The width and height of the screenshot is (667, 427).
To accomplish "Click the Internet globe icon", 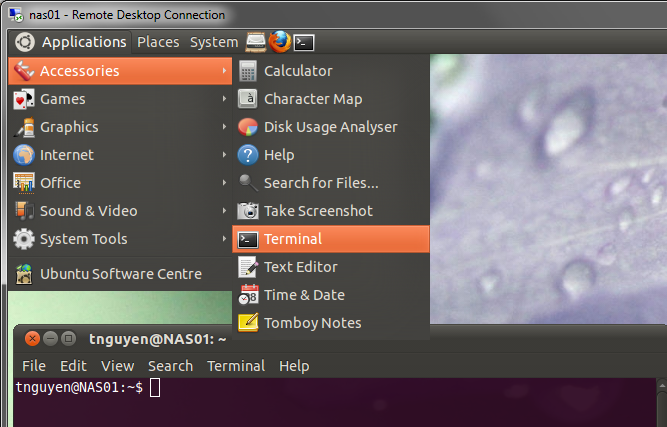I will 24,155.
